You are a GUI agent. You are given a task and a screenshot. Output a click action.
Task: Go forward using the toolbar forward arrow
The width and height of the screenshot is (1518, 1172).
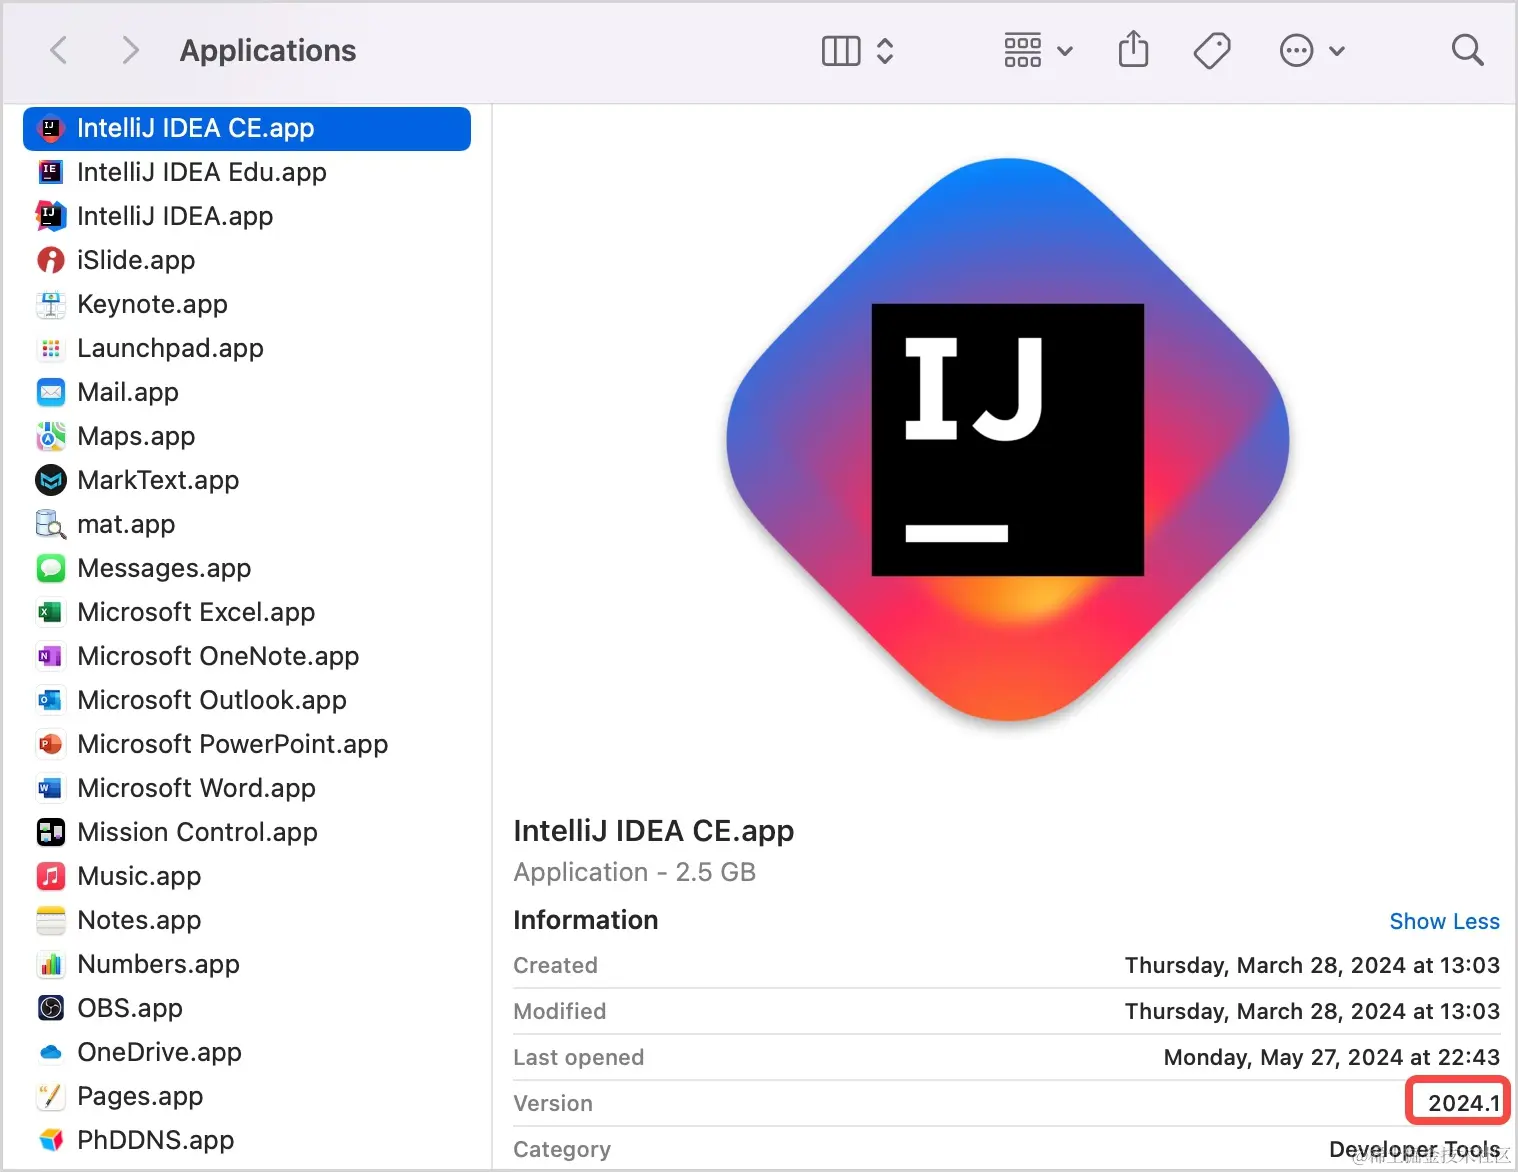point(130,50)
